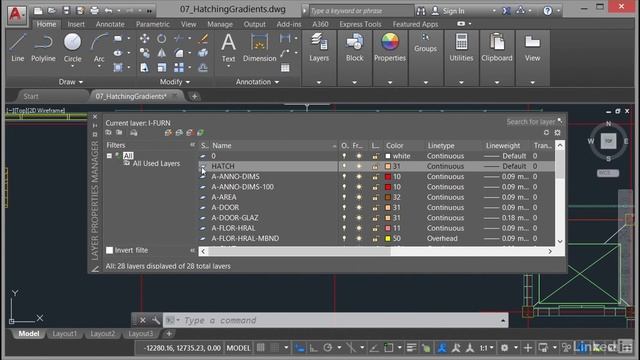640x360 pixels.
Task: Select the Copy tool
Action: click(144, 53)
